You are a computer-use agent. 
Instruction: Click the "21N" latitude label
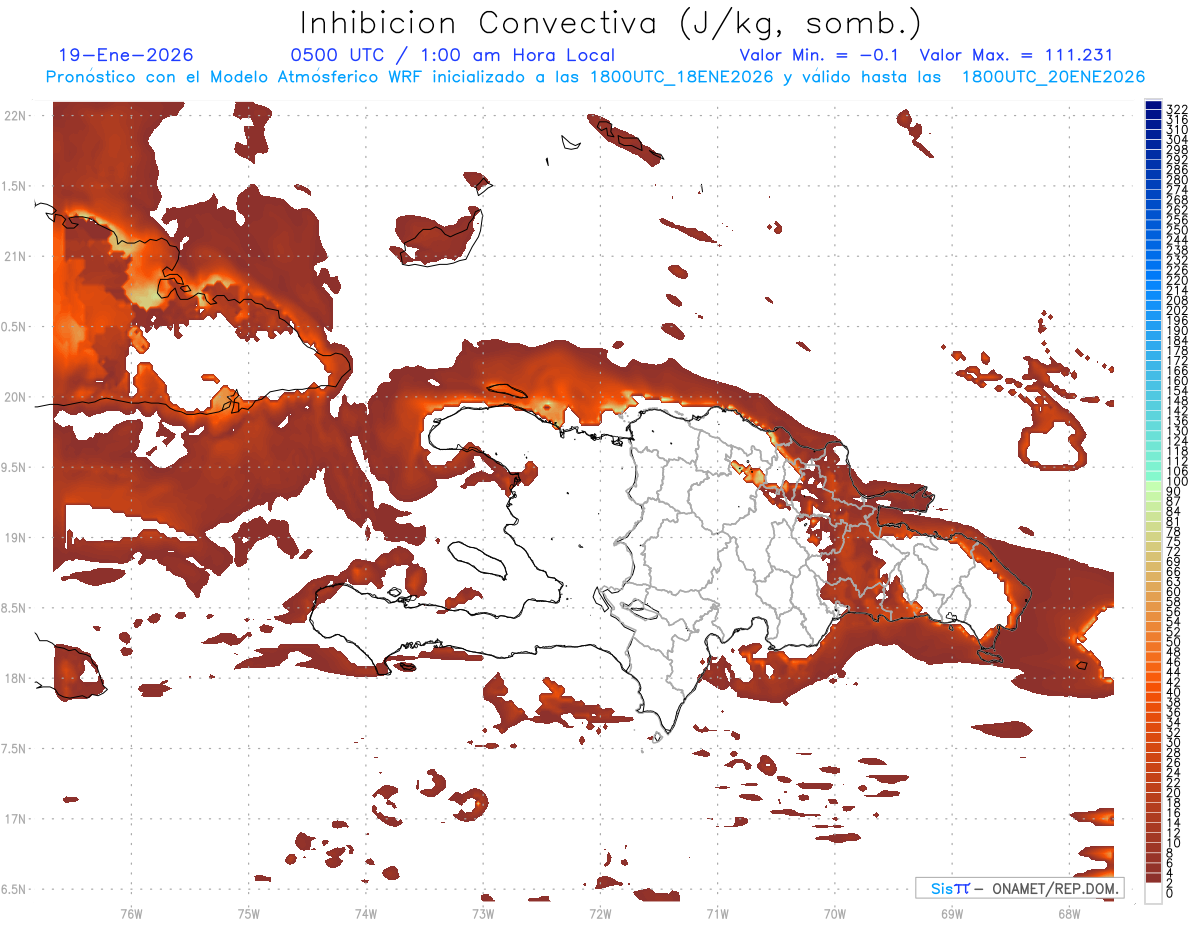14,257
